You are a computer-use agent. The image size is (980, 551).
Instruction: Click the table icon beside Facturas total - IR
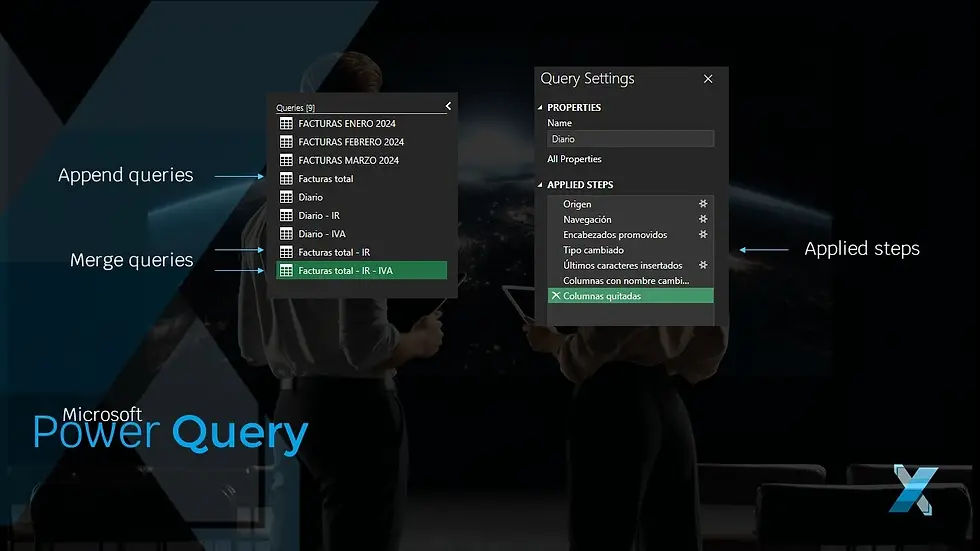(x=286, y=252)
